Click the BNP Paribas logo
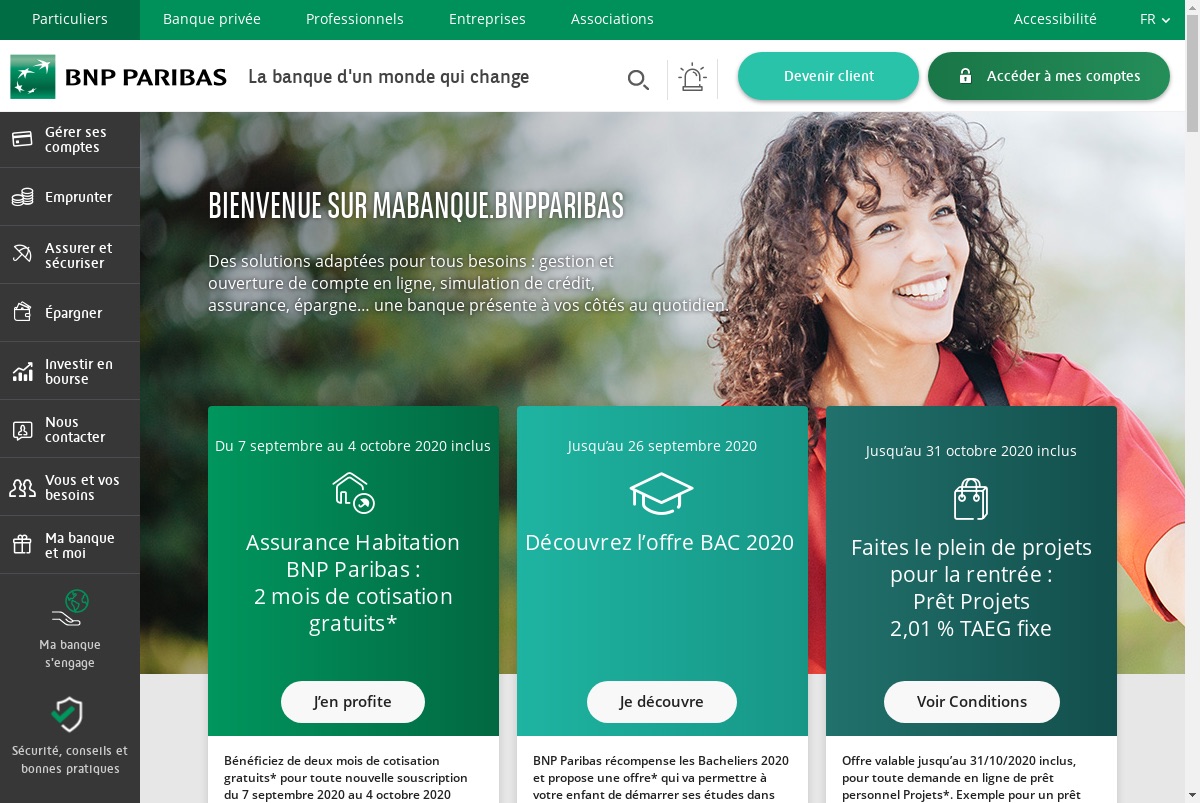This screenshot has height=803, width=1200. click(x=119, y=77)
